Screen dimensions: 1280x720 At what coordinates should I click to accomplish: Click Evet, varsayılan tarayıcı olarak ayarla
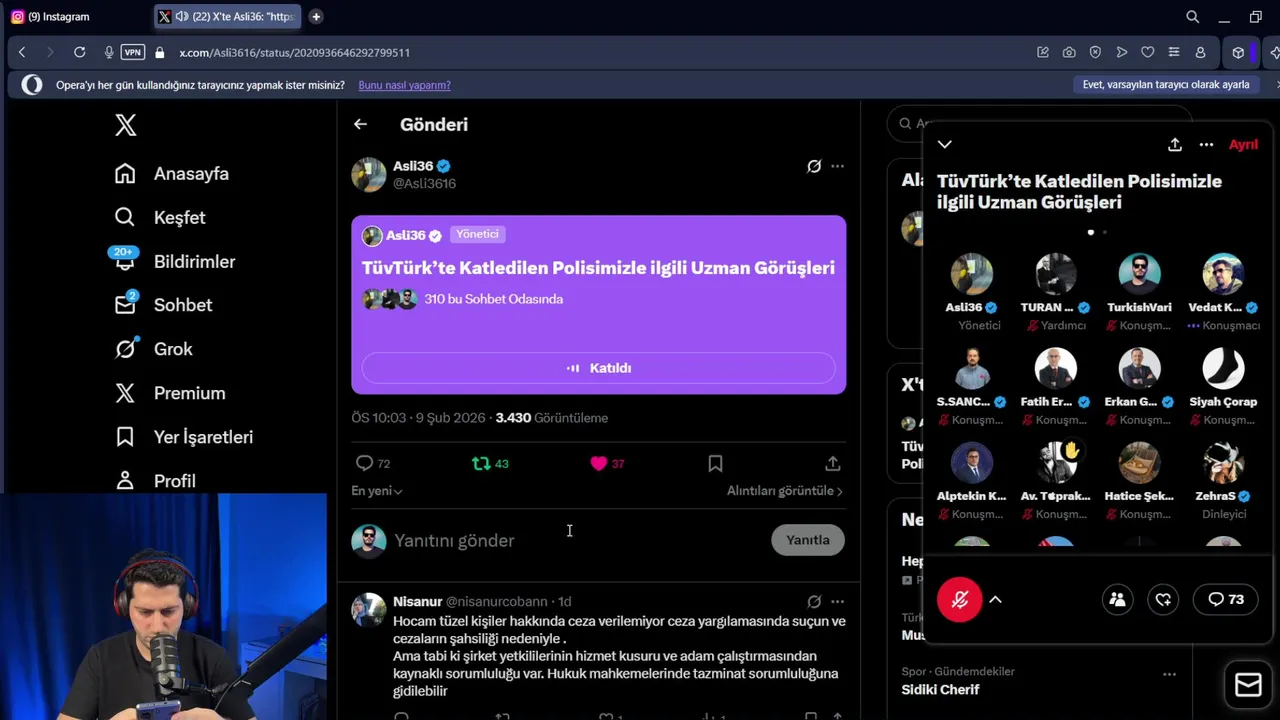point(1166,85)
